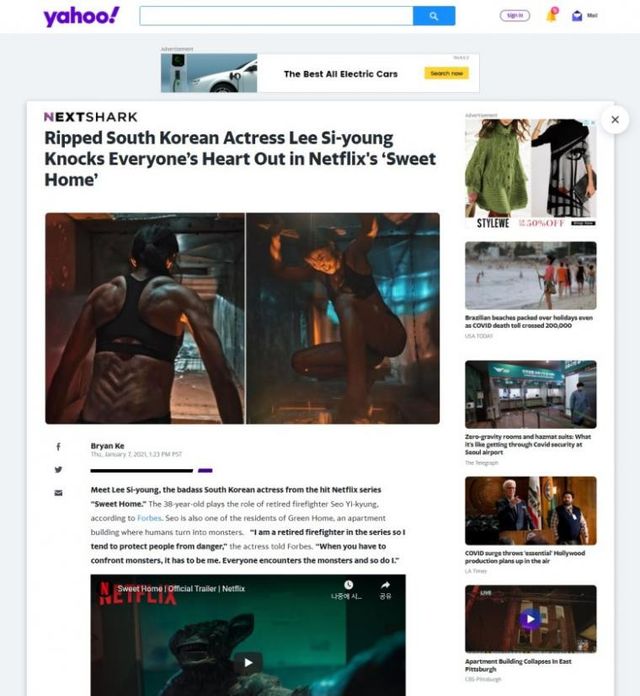This screenshot has width=640, height=696.
Task: Focus the Yahoo search input field
Action: point(275,16)
